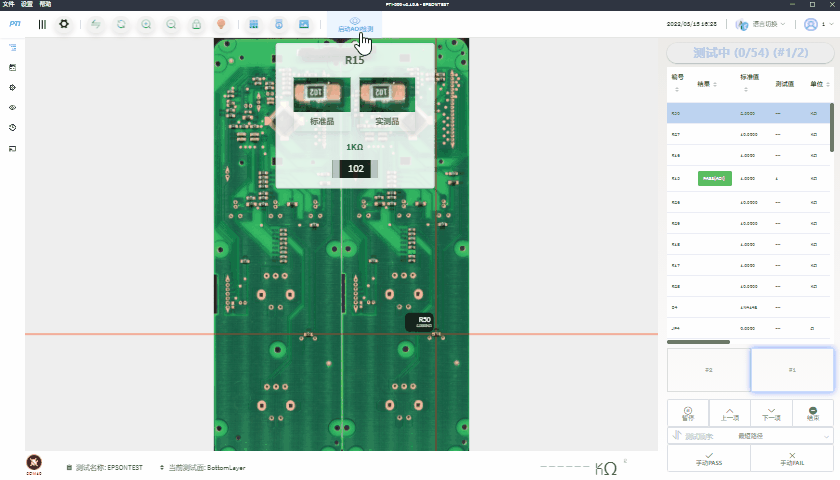Viewport: 840px width, 480px height.
Task: Open the 文件 menu
Action: [x=9, y=5]
